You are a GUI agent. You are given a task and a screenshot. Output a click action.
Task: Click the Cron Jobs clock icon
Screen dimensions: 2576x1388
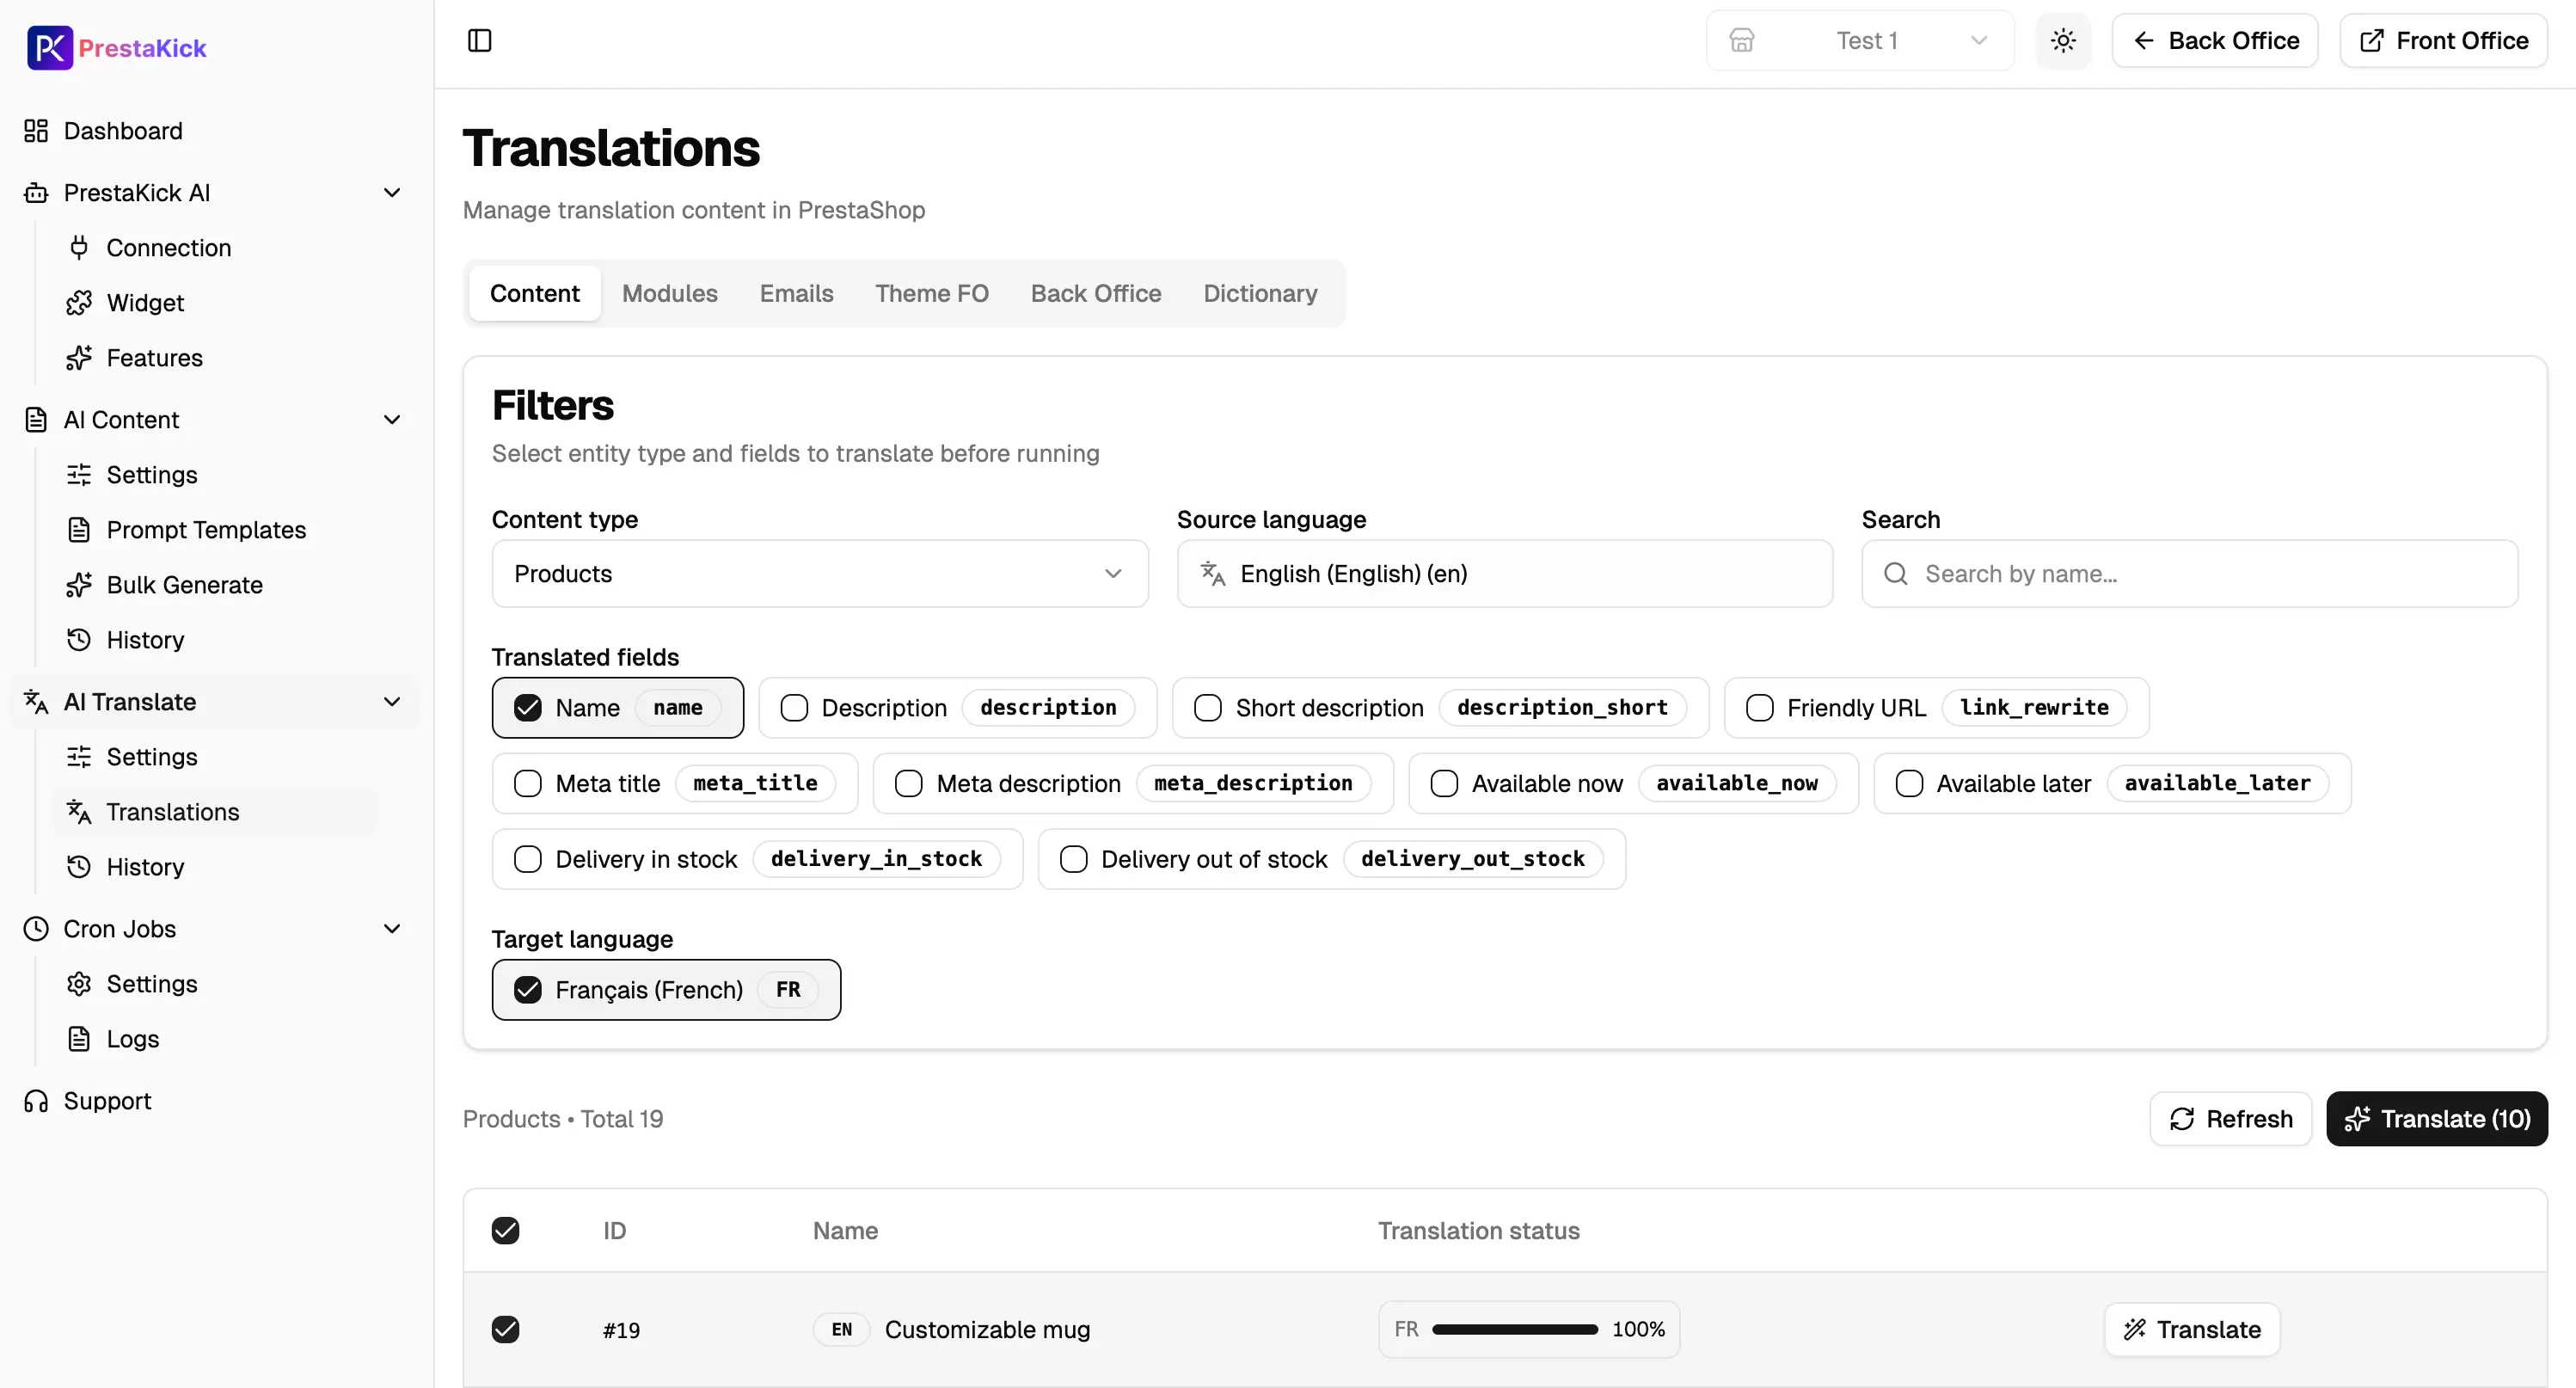point(36,929)
